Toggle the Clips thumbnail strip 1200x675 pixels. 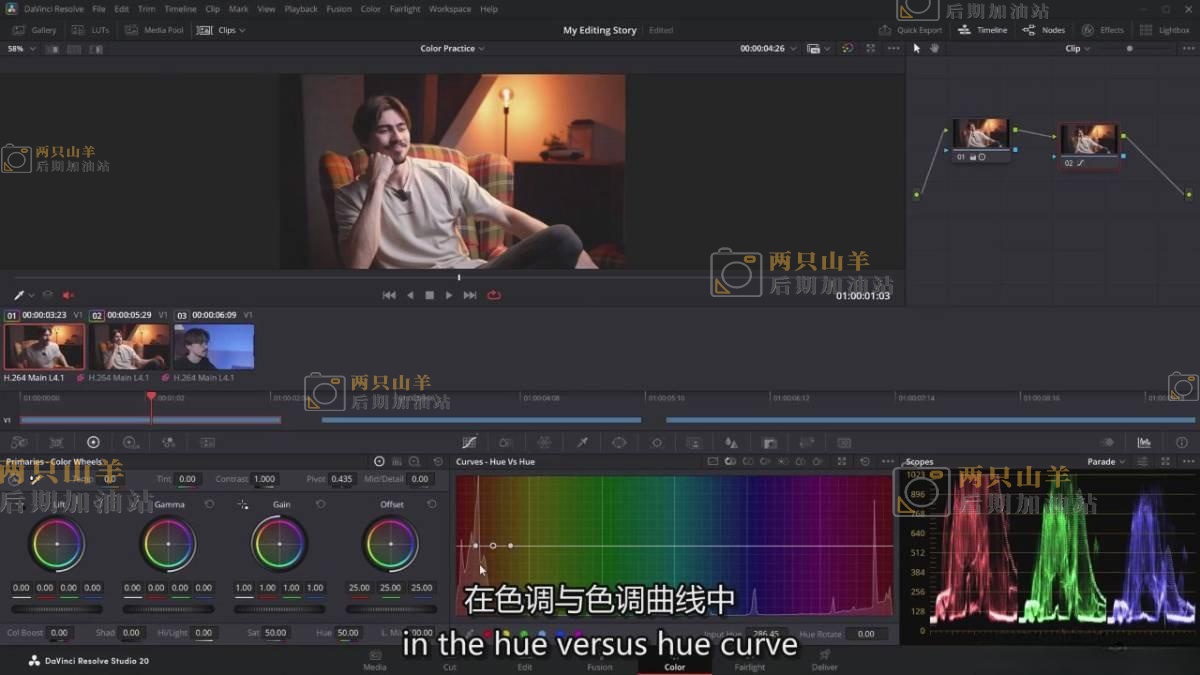point(221,30)
